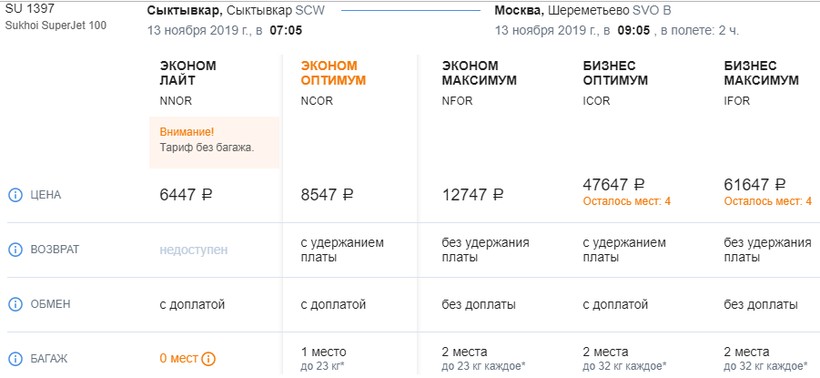This screenshot has height=378, width=820.
Task: Open the info icon beside ВОЗВРАТ
Action: pos(15,250)
